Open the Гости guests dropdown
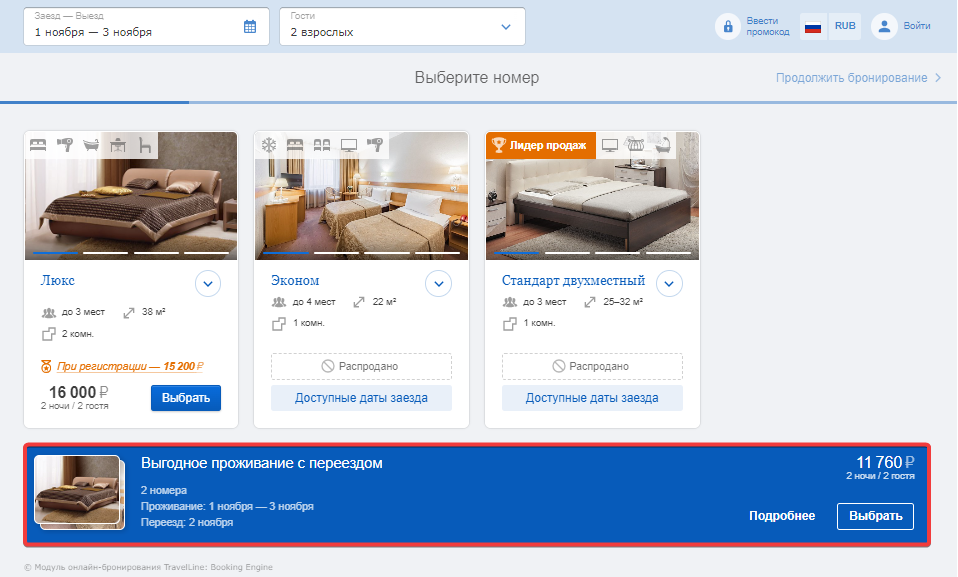 pos(402,26)
